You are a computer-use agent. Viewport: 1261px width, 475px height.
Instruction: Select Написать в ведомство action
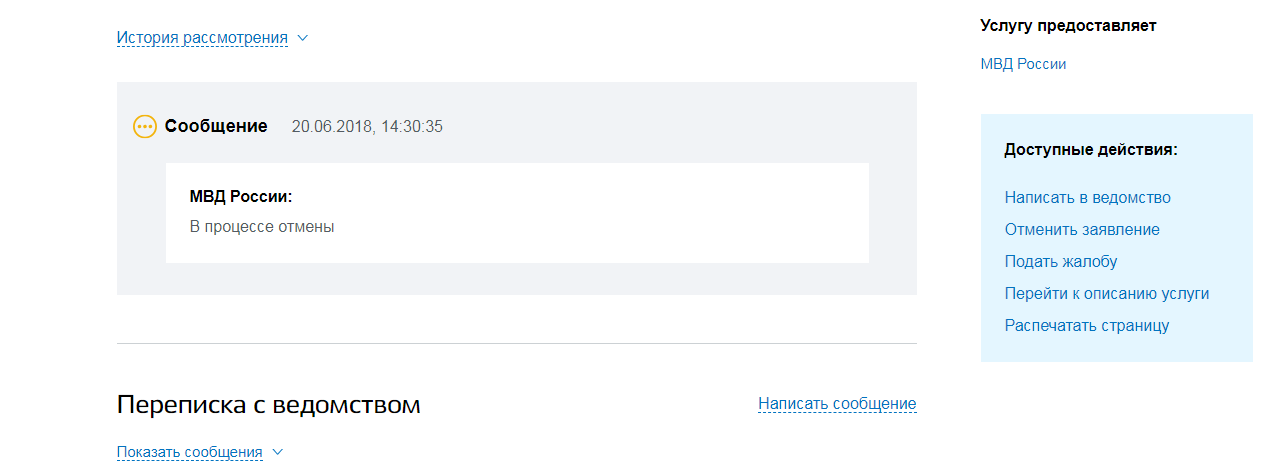coord(1087,198)
